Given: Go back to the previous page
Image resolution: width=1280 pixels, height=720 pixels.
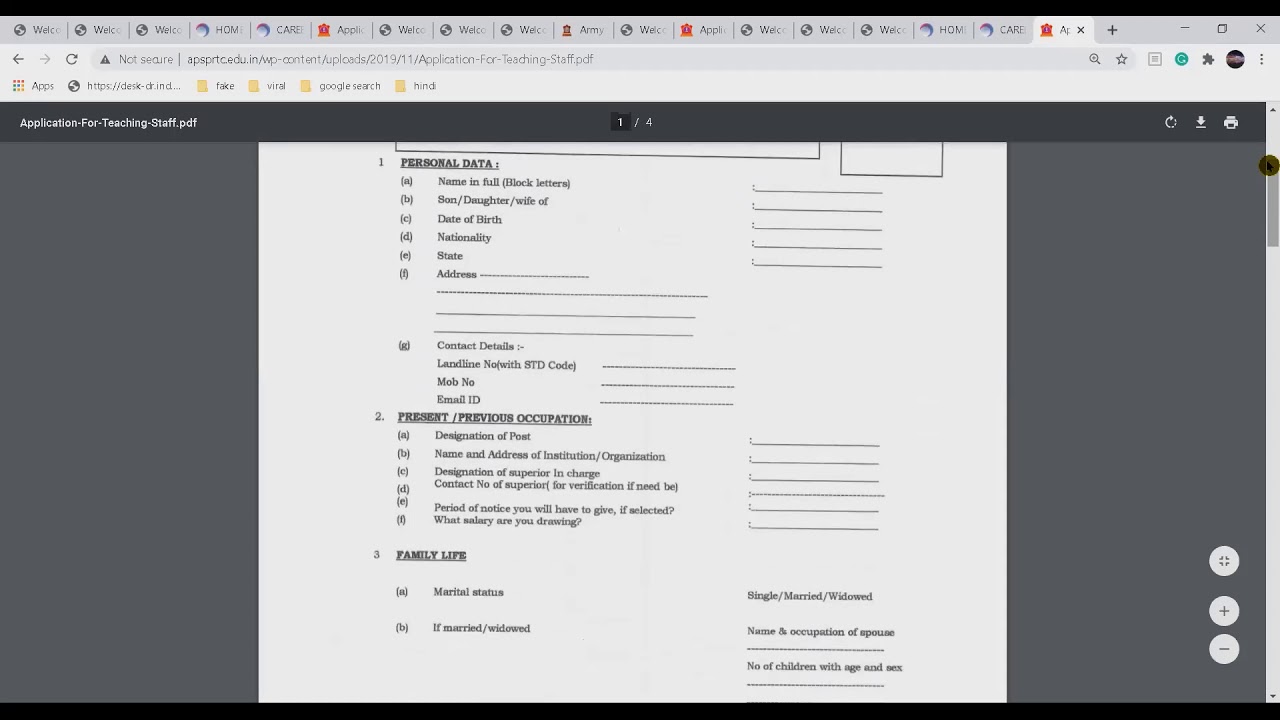Looking at the screenshot, I should (x=18, y=59).
